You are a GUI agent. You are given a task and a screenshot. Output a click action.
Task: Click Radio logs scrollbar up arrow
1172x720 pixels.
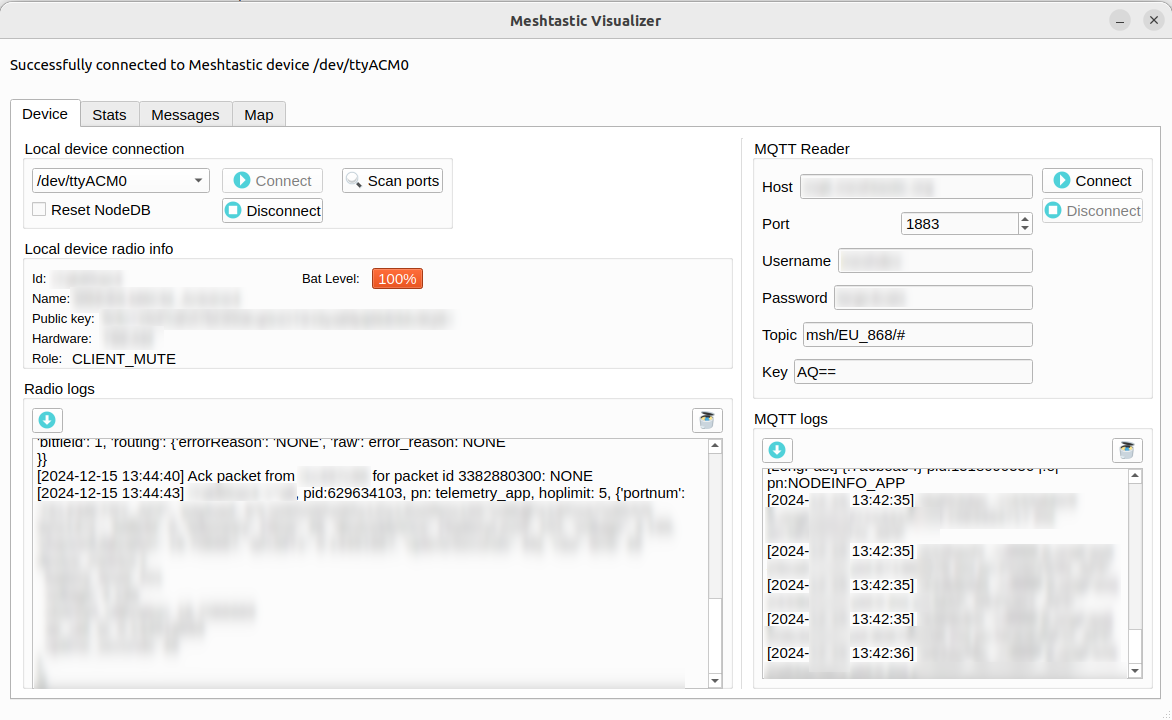715,446
